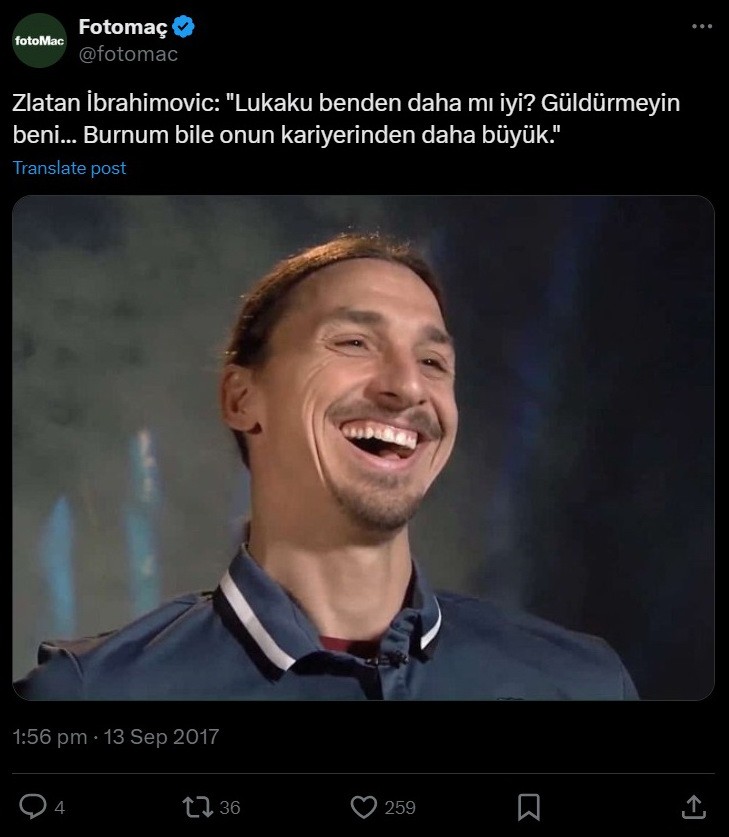729x837 pixels.
Task: Bookmark this post
Action: click(x=529, y=807)
